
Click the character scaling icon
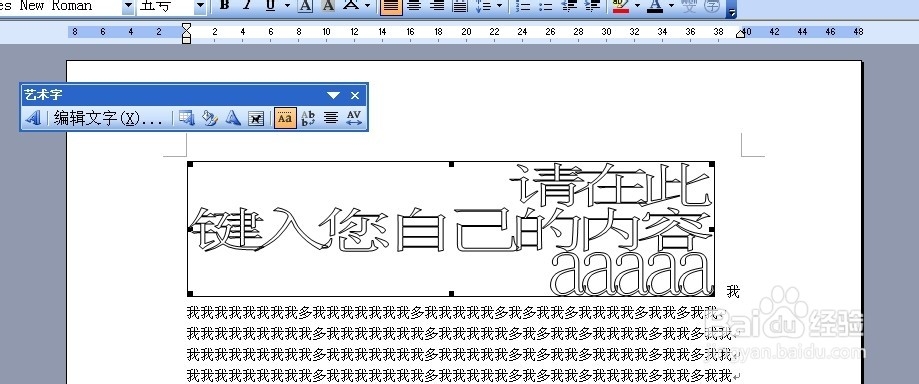tap(351, 6)
